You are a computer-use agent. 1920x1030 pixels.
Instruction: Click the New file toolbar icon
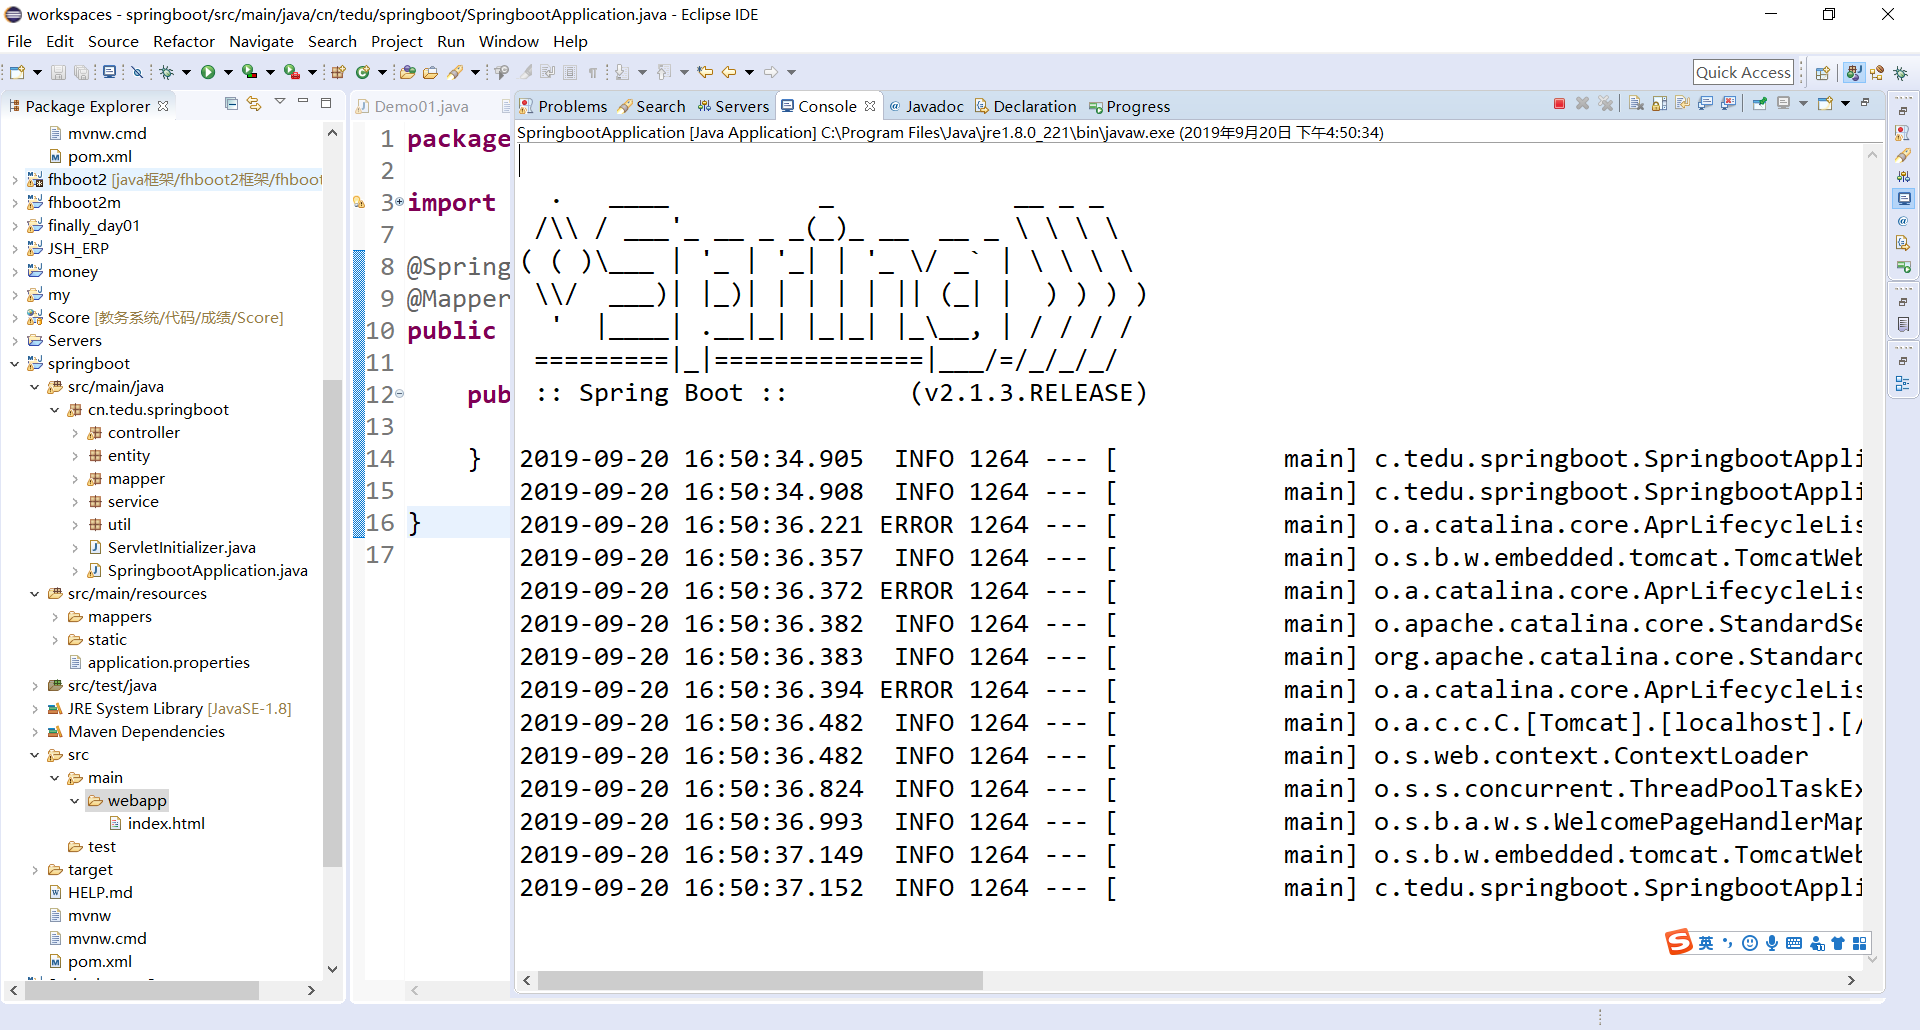tap(17, 72)
